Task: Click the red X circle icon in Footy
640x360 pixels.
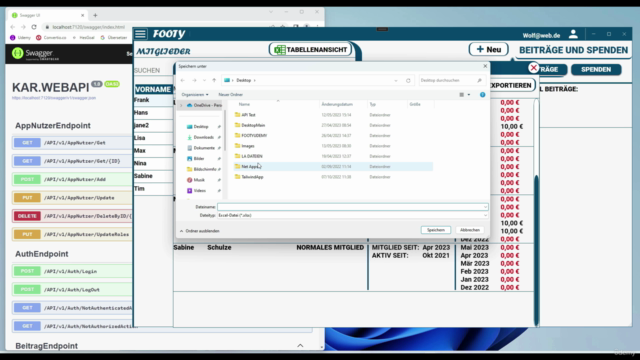Action: pos(533,68)
